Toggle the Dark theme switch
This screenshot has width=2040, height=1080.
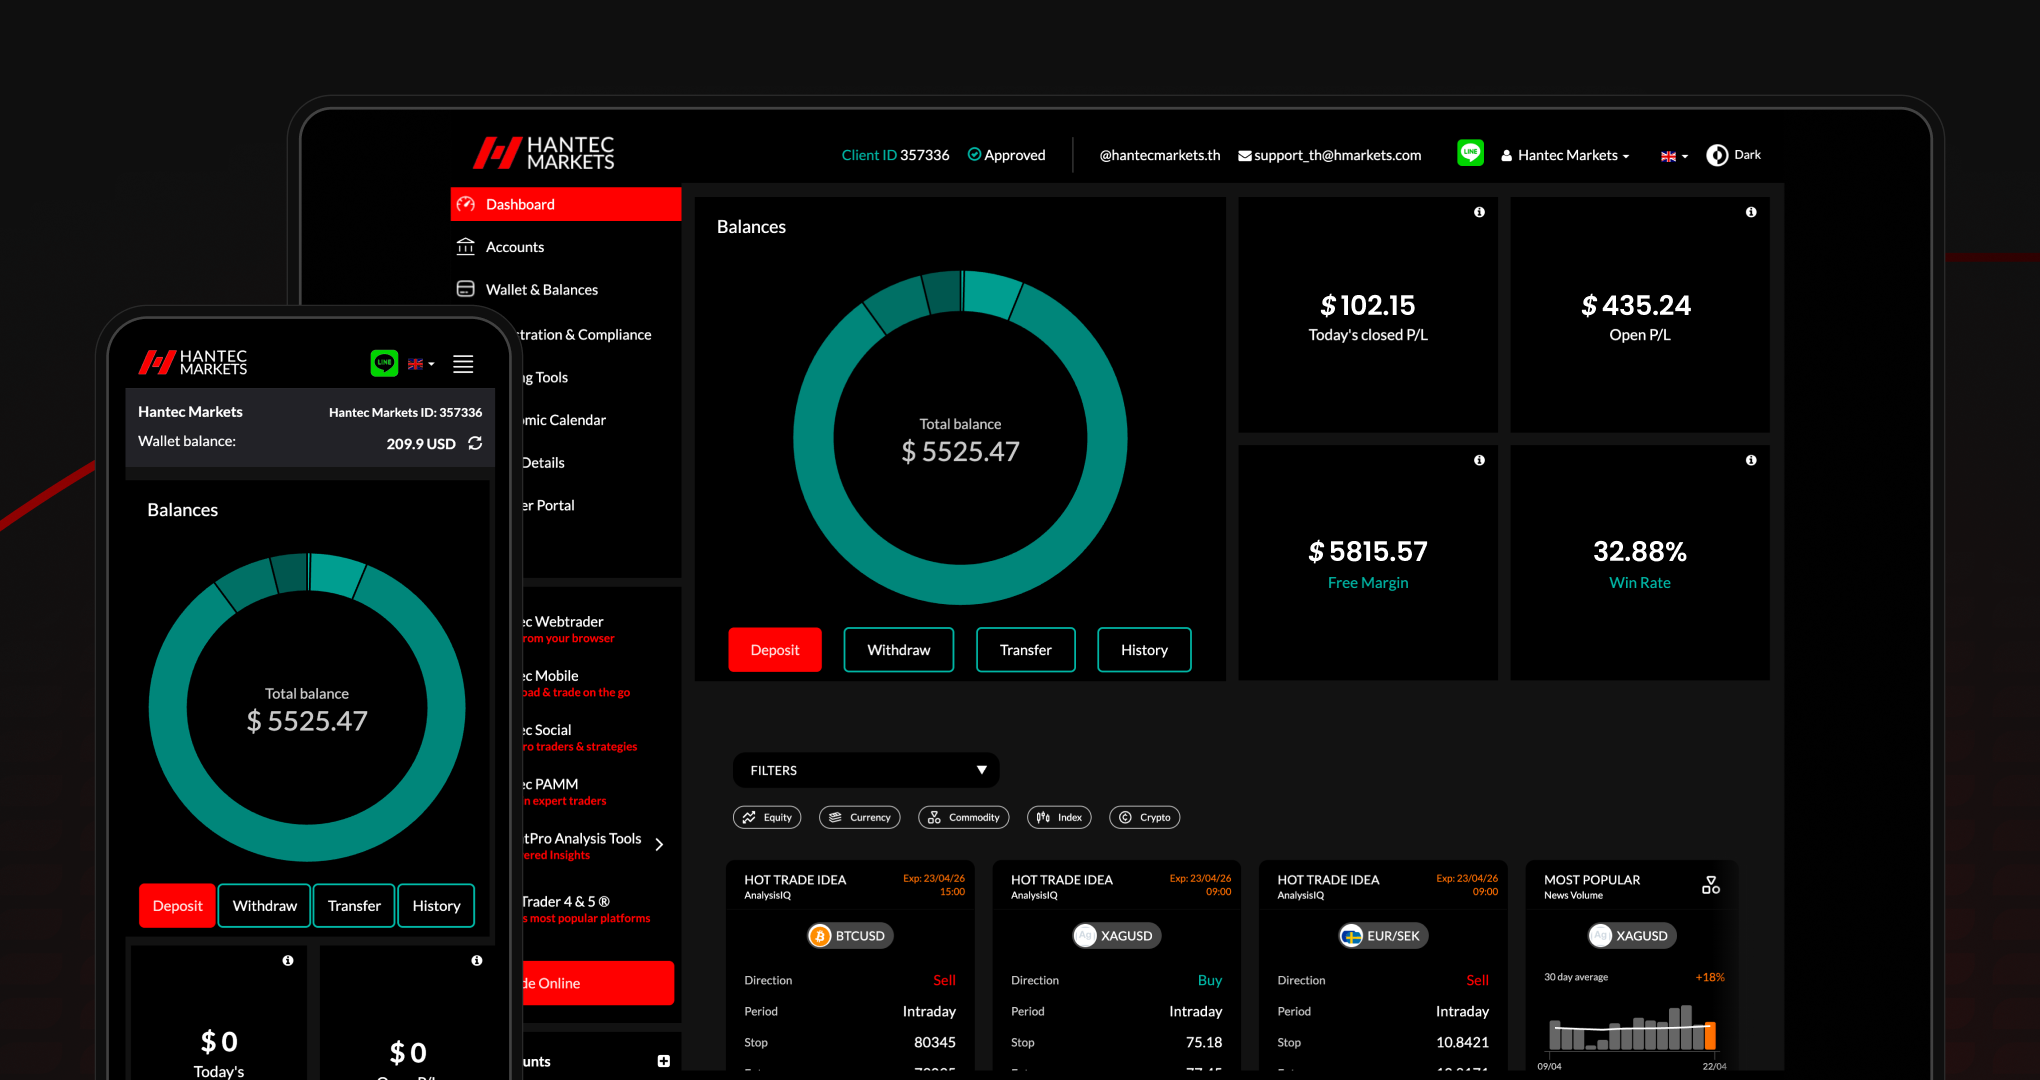[x=1733, y=155]
